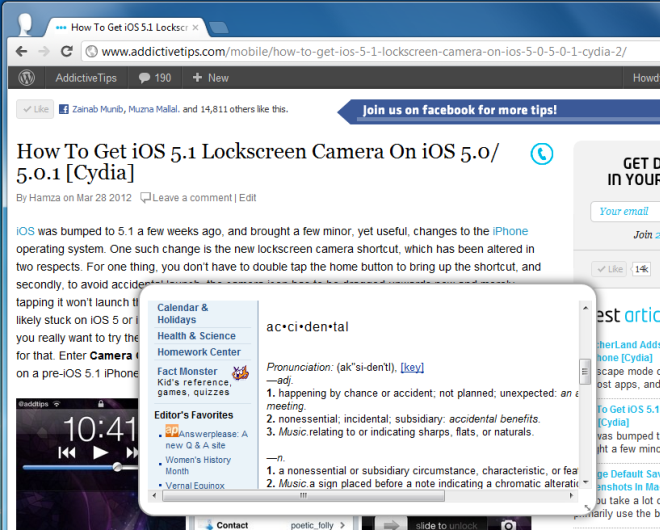The image size is (660, 530).
Task: Open Zainab Munib's profile link
Action: (x=98, y=109)
